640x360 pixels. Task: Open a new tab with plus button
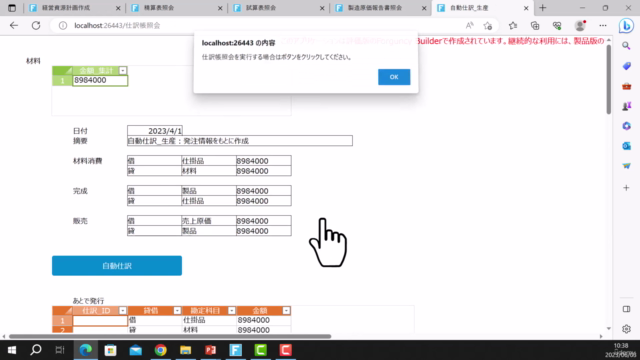tap(542, 8)
